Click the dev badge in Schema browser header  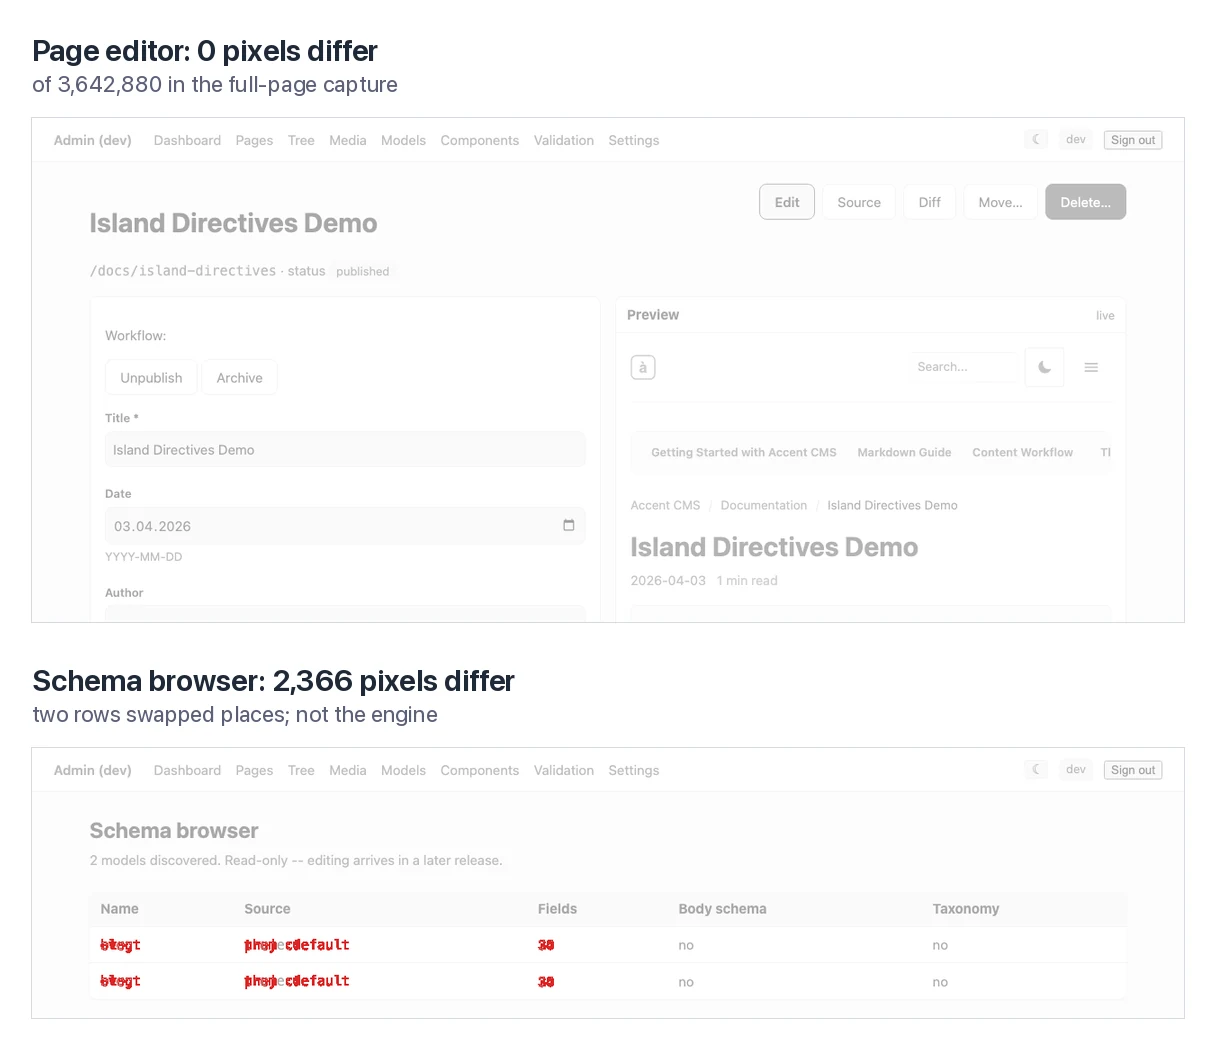[x=1076, y=770]
